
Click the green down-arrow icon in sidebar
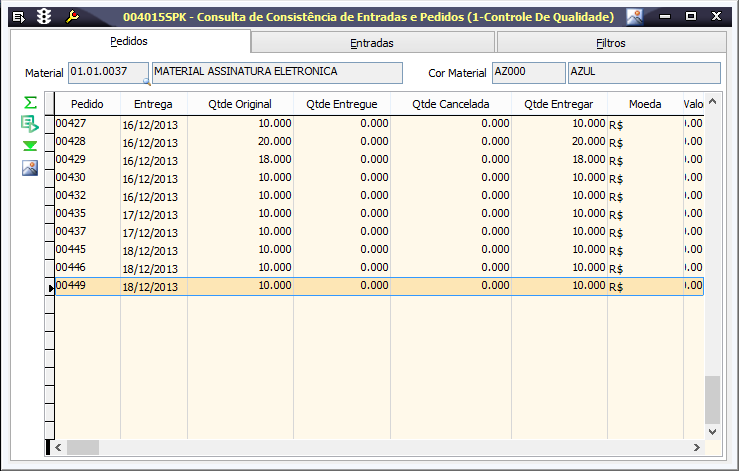[x=30, y=146]
